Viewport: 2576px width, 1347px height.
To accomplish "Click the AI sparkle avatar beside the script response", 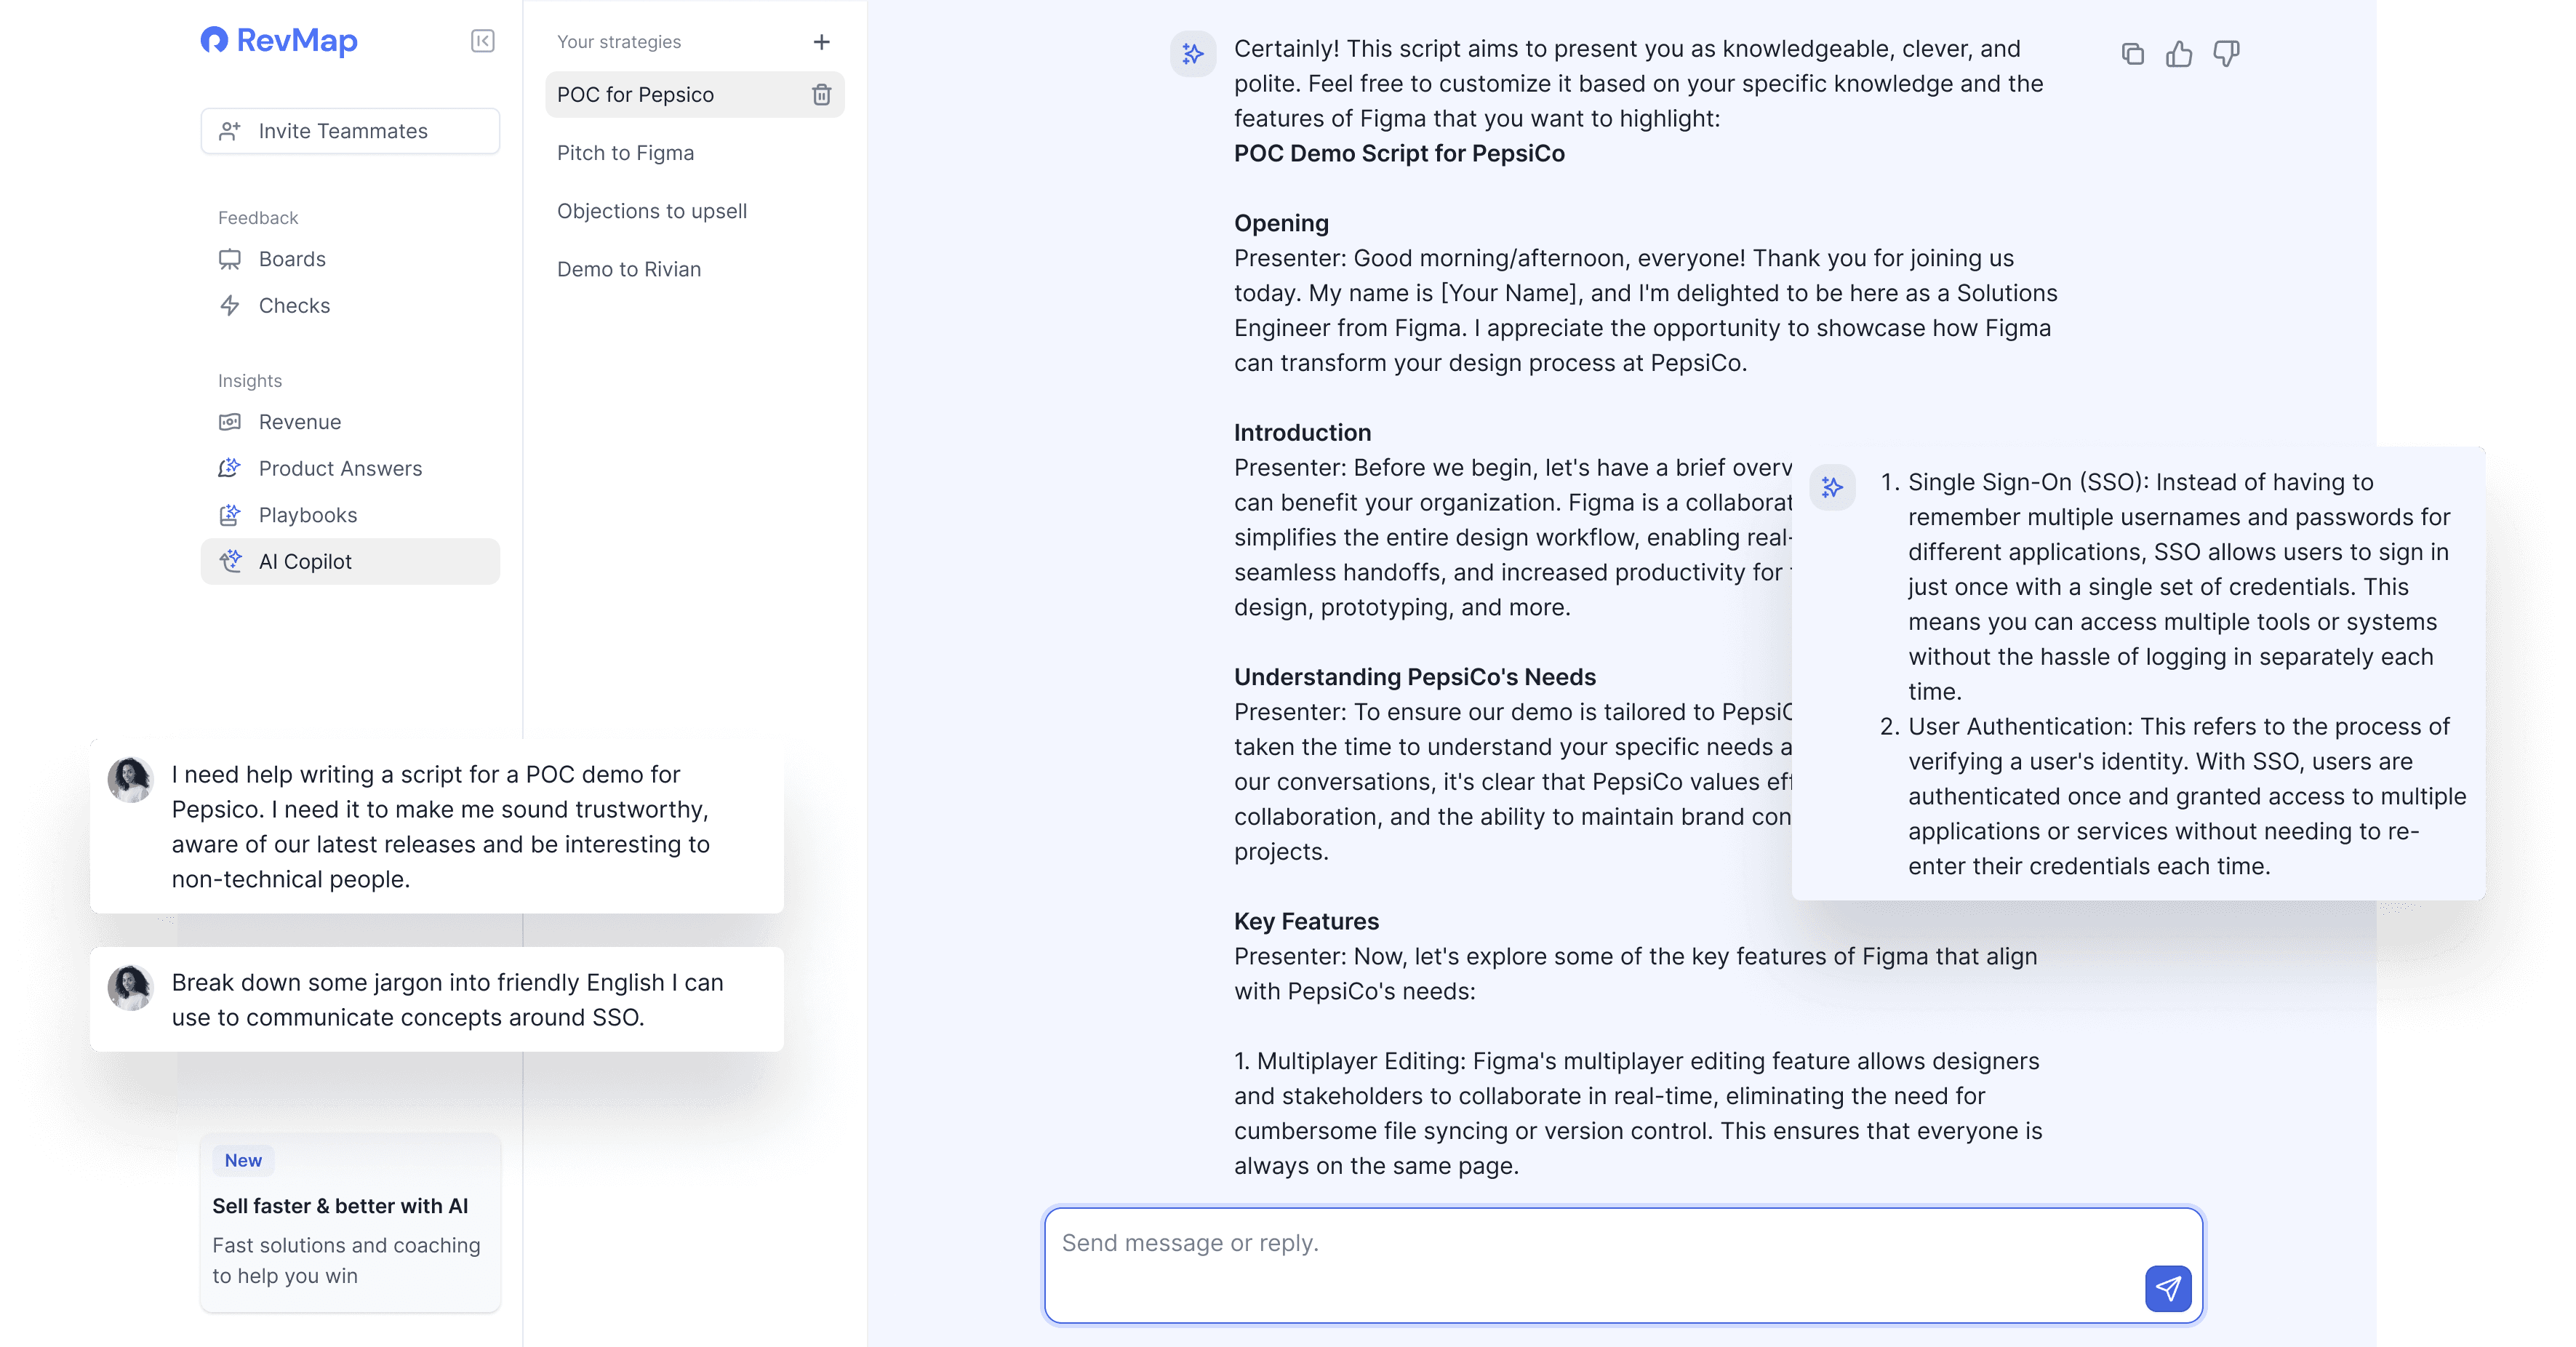I will [x=1193, y=54].
